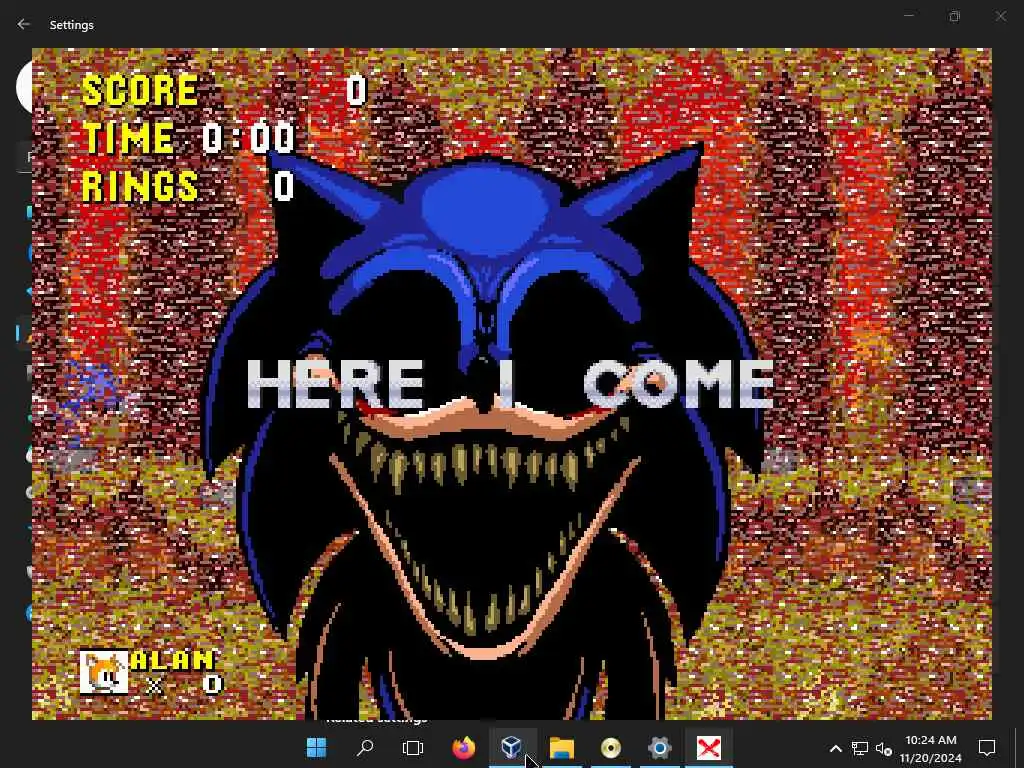
Task: Switch to the Settings gear taskbar icon
Action: (x=660, y=747)
